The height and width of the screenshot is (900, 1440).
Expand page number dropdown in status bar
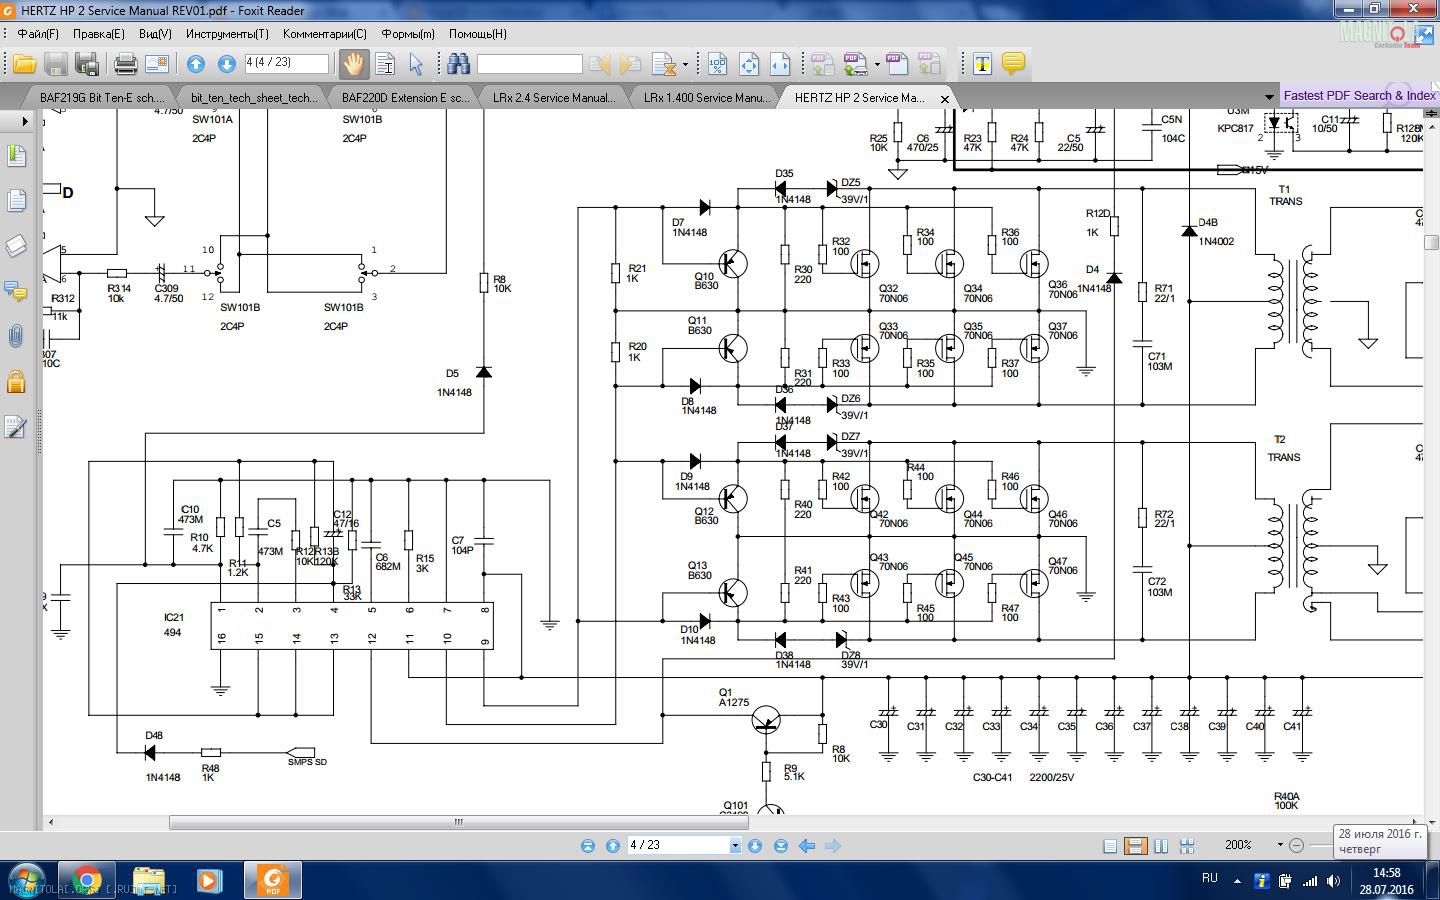[x=735, y=846]
